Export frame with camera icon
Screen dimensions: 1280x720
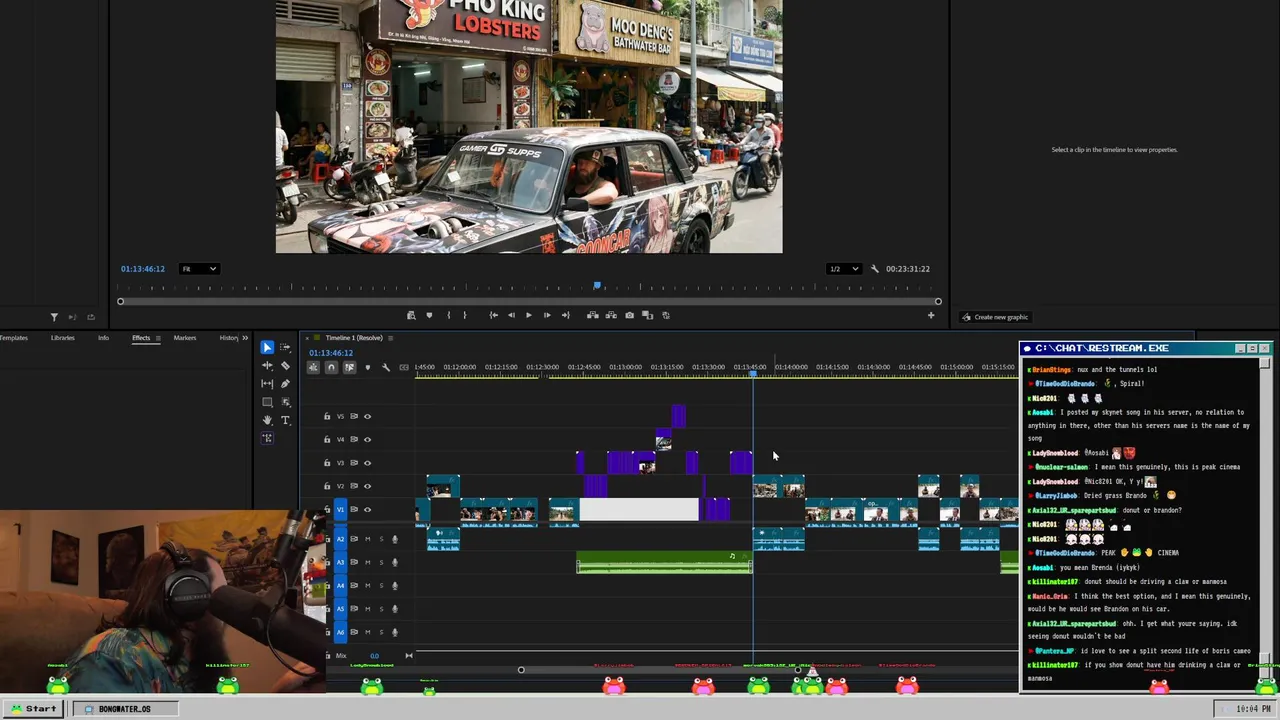(x=629, y=315)
